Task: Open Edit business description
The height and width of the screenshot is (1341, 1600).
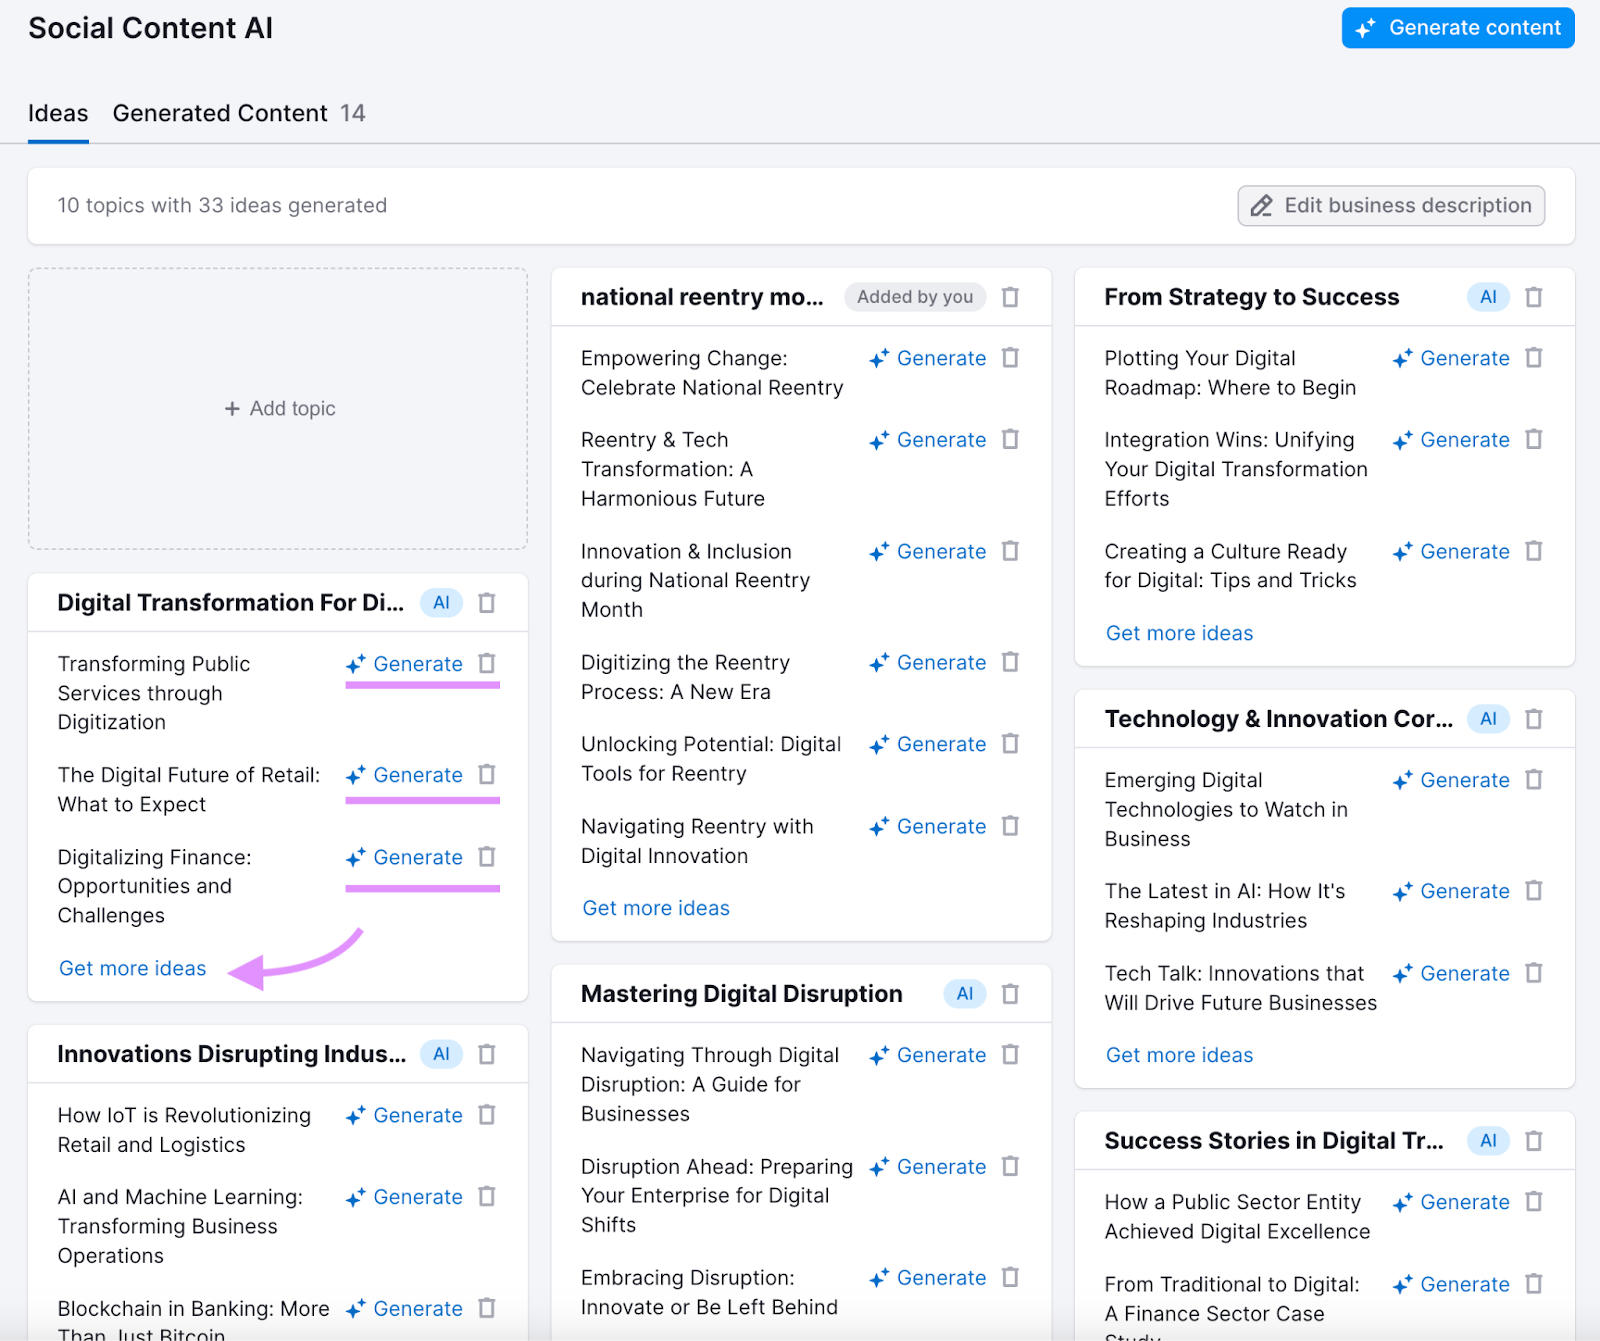Action: pos(1390,206)
